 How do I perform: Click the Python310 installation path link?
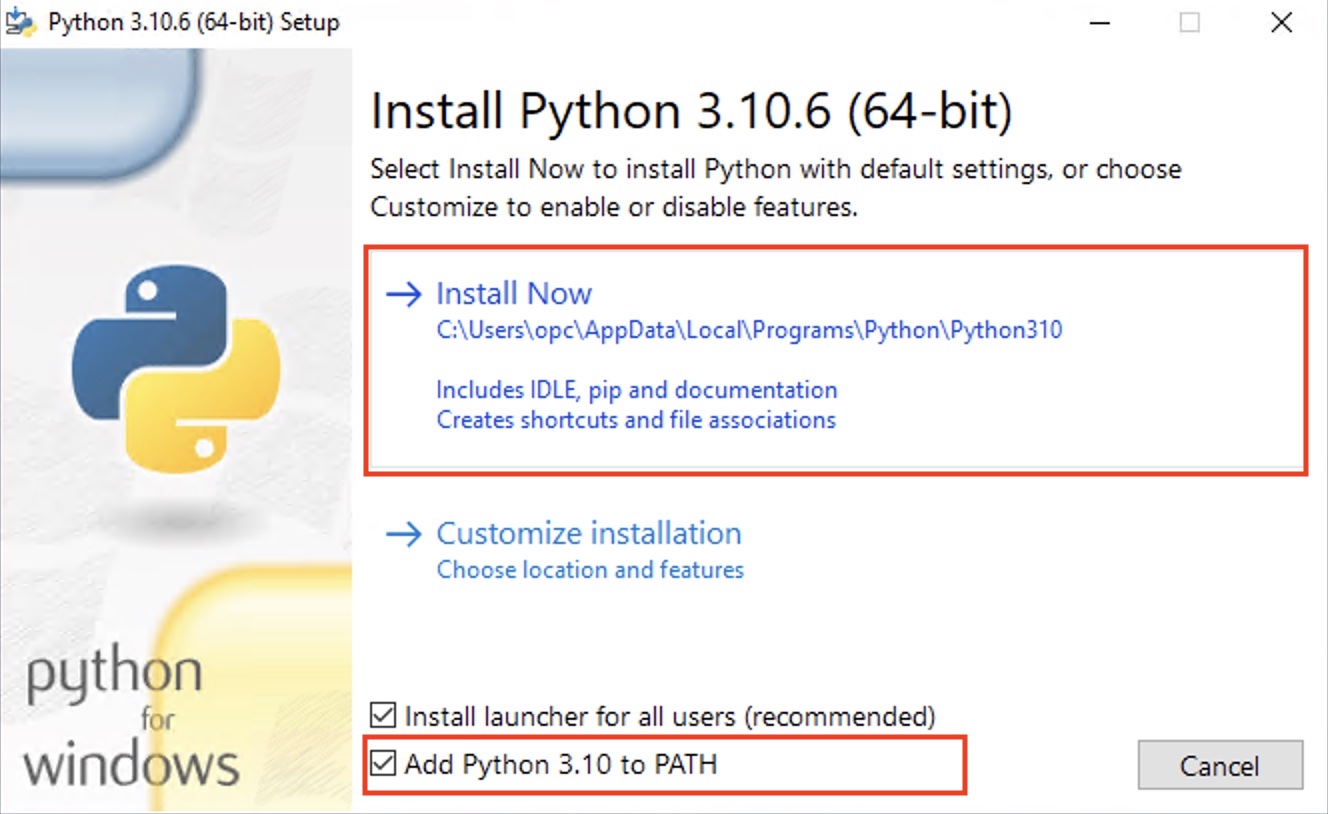click(748, 330)
